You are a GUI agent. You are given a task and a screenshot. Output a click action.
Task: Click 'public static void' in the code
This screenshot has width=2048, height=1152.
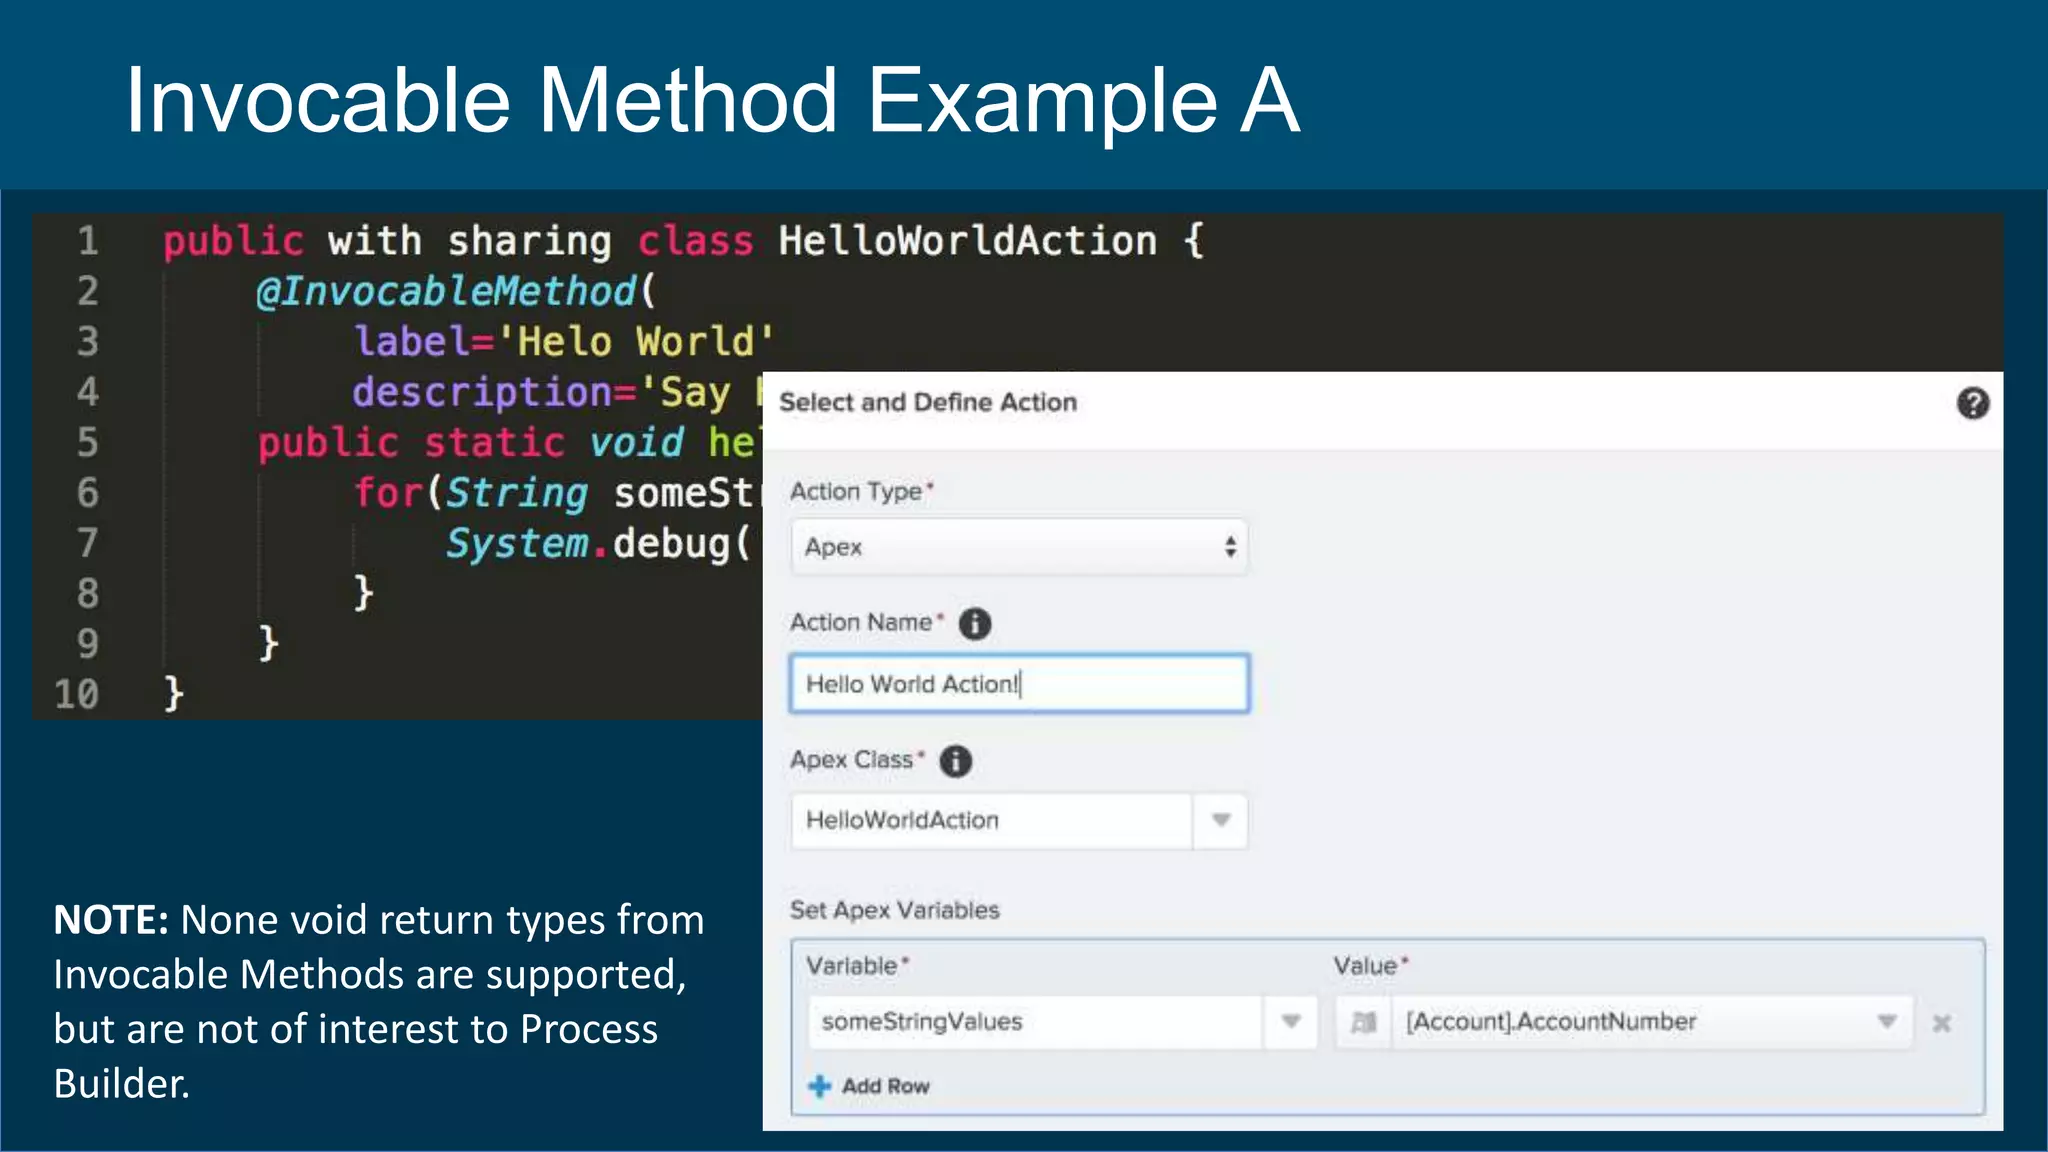pos(471,443)
